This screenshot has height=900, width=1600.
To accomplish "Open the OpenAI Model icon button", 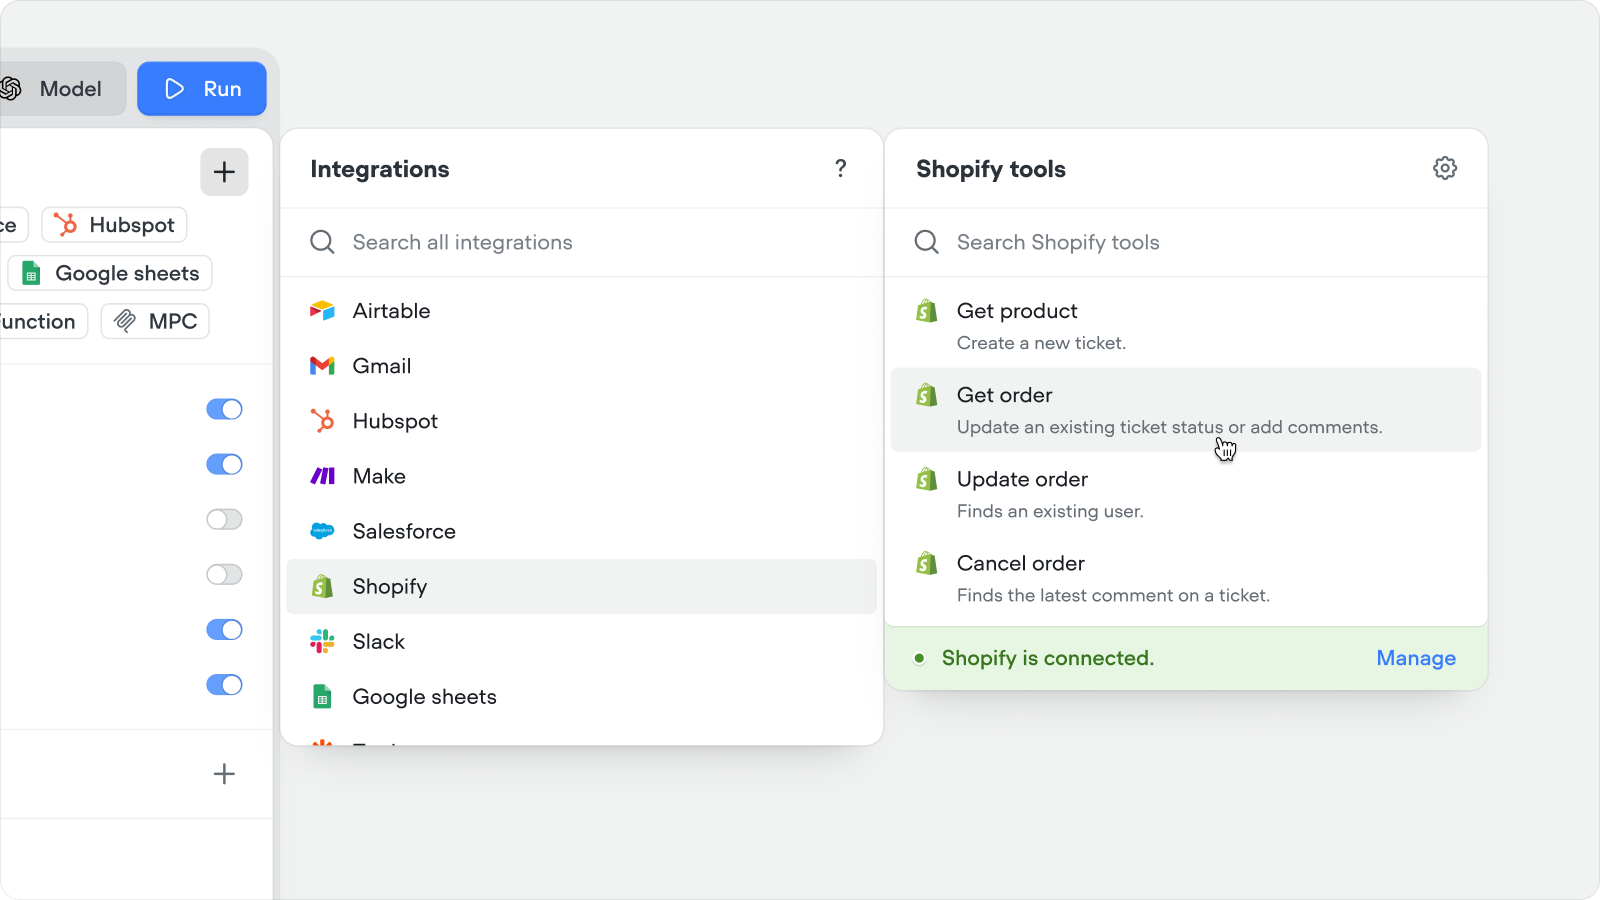I will [x=12, y=88].
